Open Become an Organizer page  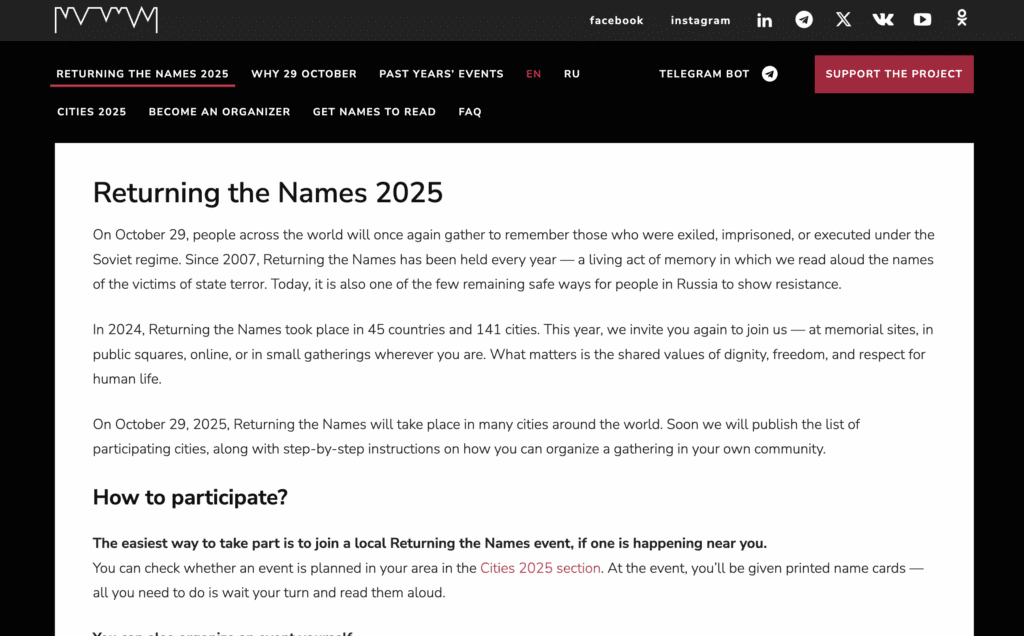[219, 112]
